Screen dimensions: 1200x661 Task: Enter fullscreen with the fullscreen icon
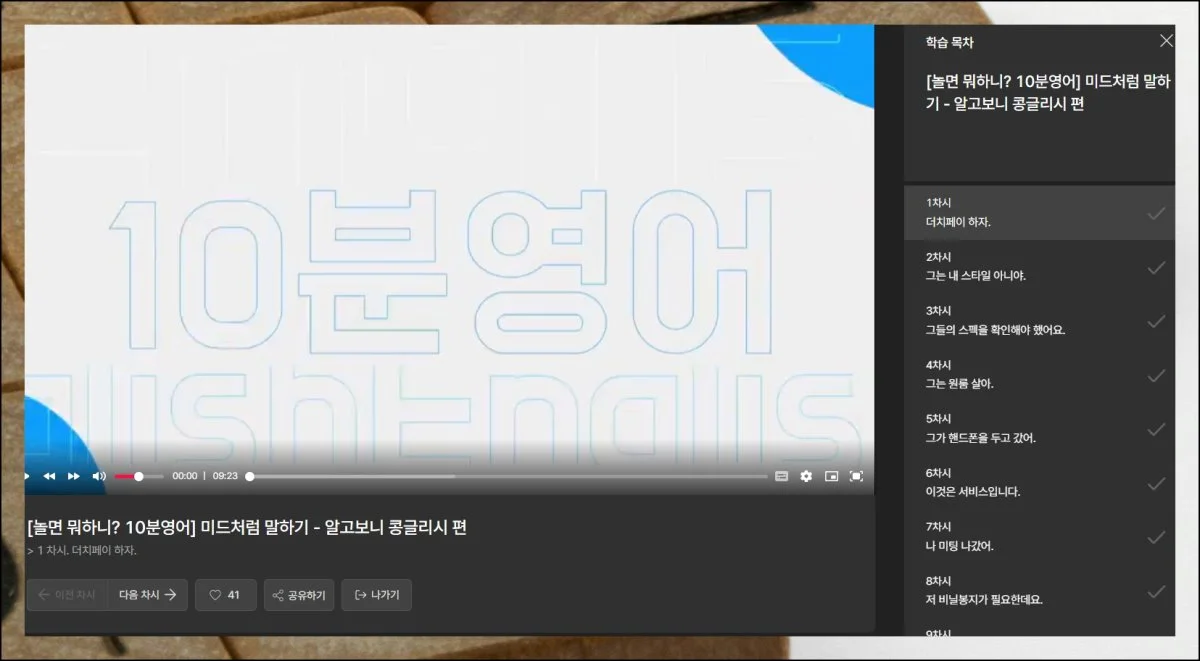pos(856,476)
